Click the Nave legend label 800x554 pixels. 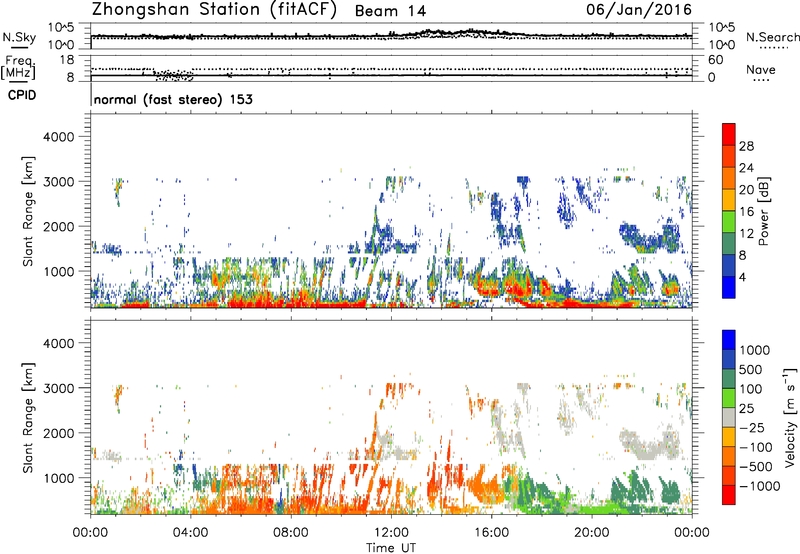coord(761,70)
